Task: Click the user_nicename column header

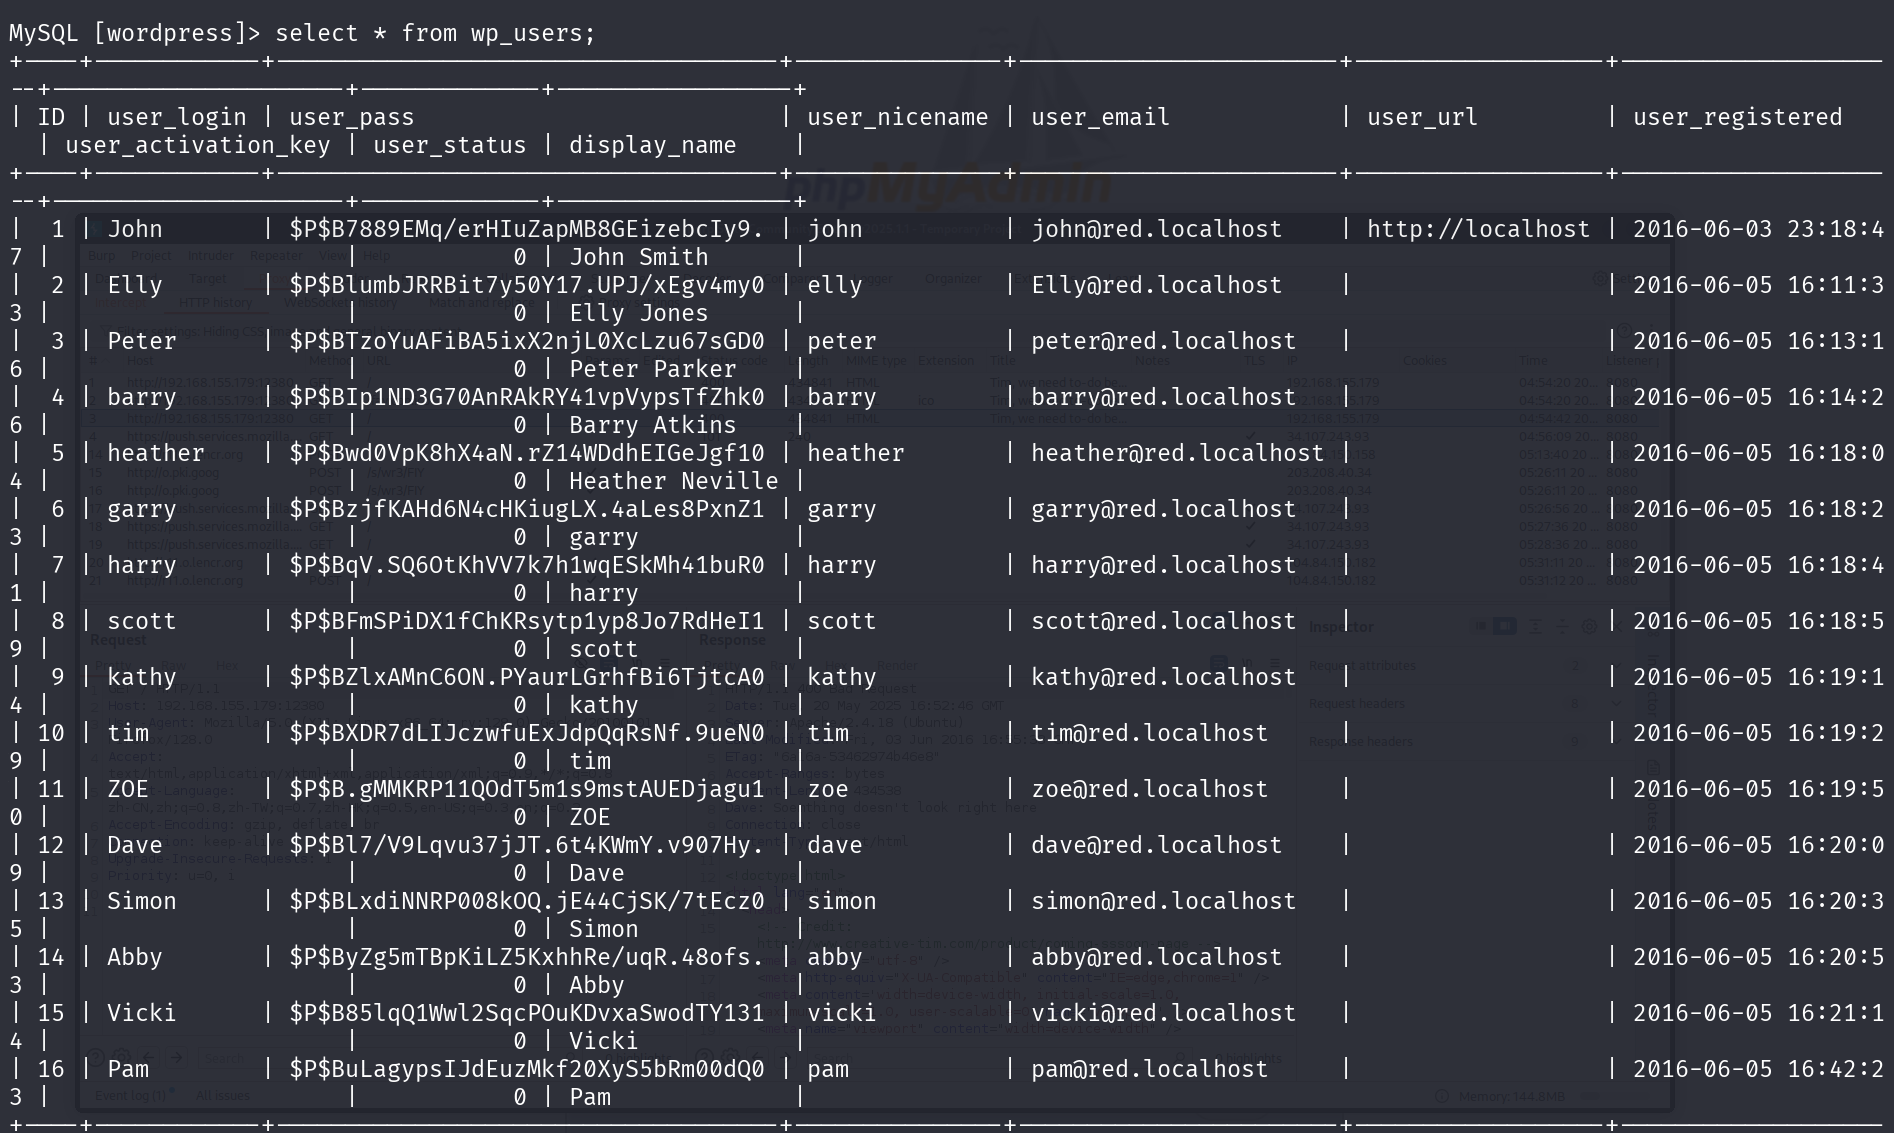Action: pyautogui.click(x=898, y=117)
